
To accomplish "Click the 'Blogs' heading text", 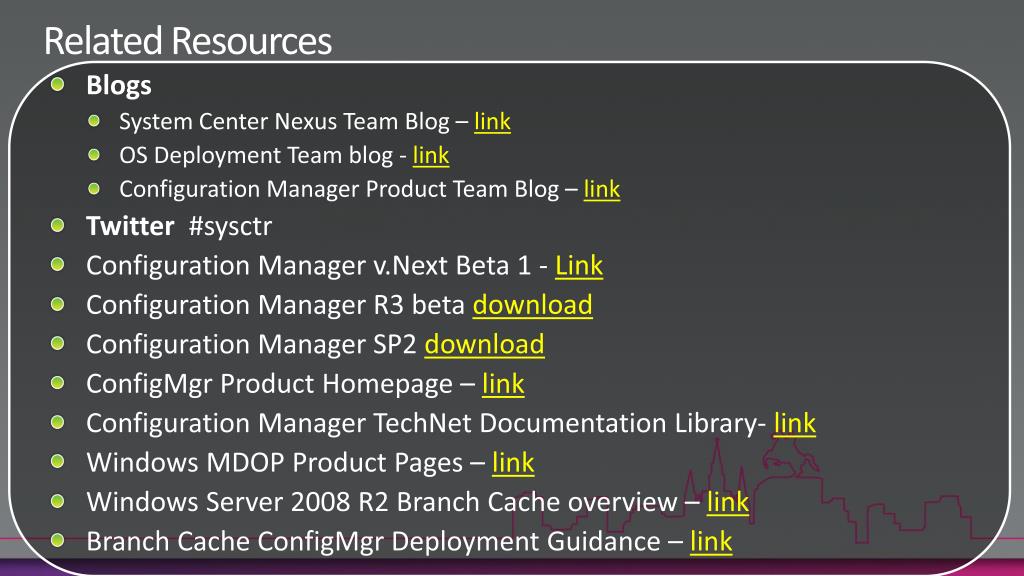I will [119, 86].
